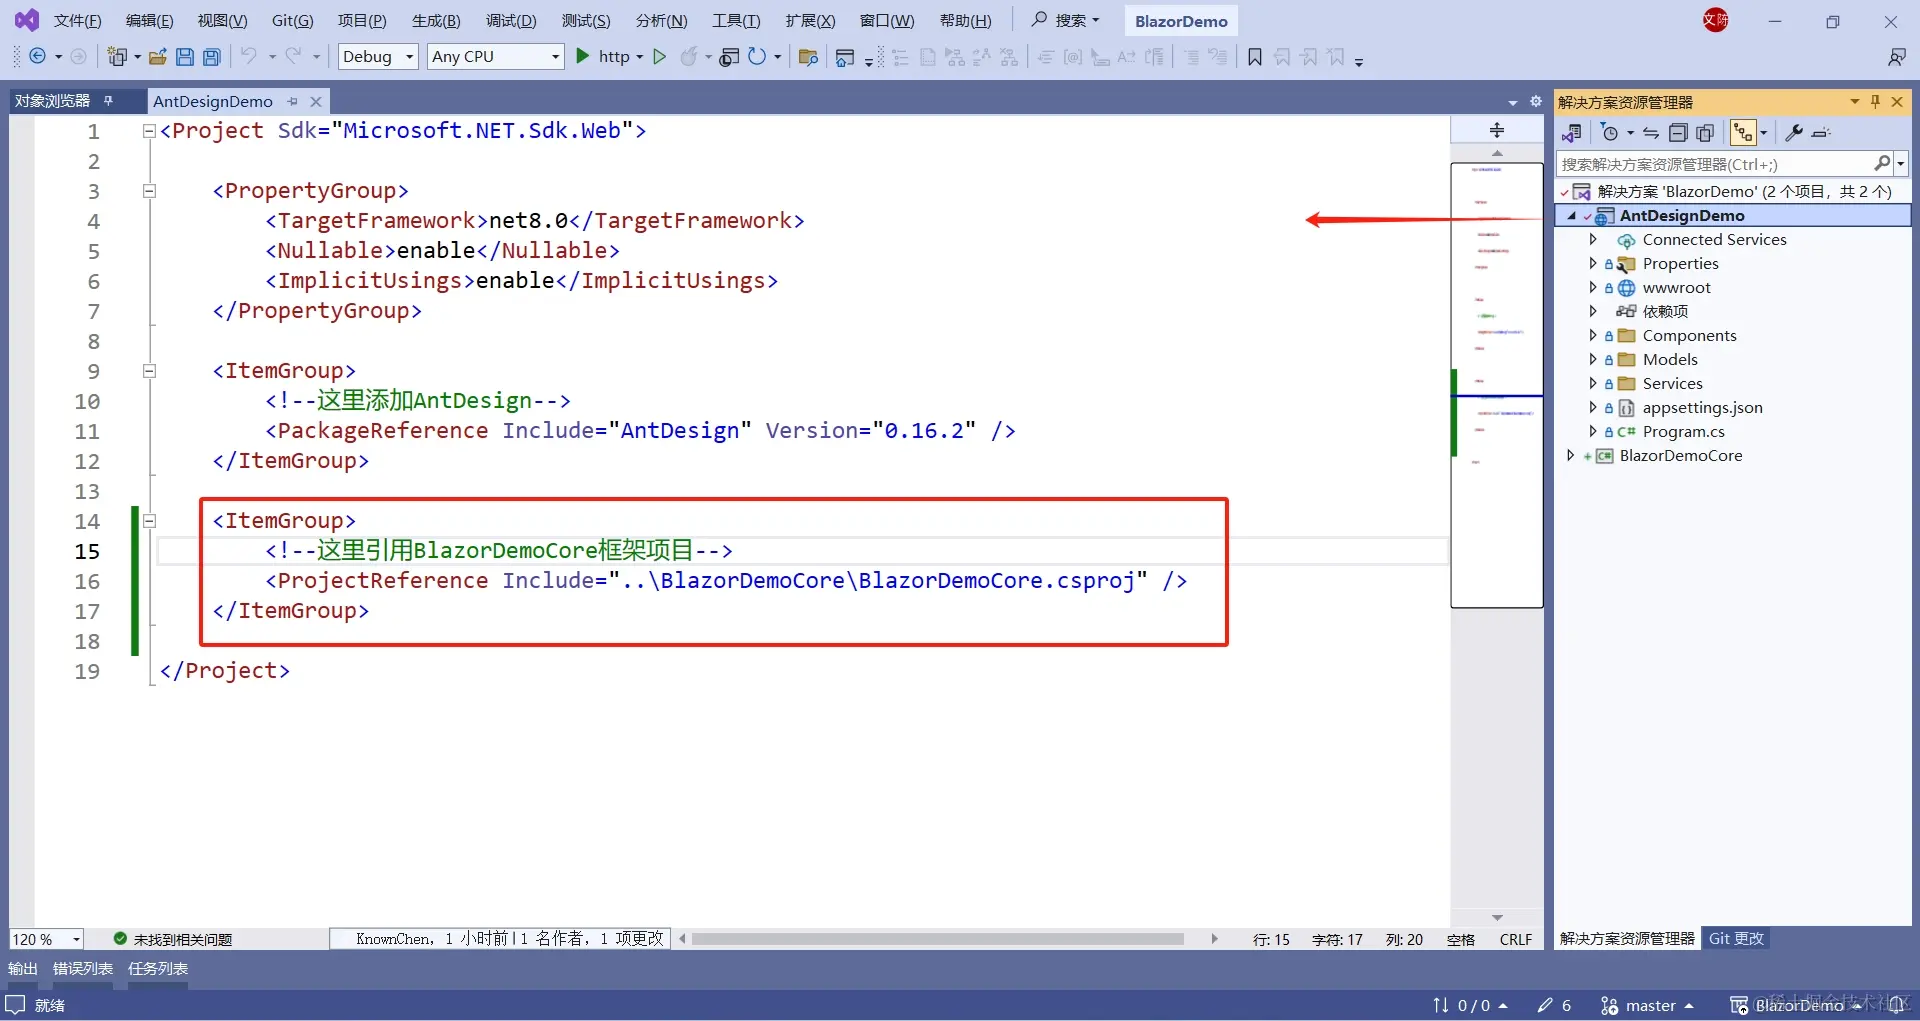
Task: Collapse all icon in Solution Explorer
Action: 1679,133
